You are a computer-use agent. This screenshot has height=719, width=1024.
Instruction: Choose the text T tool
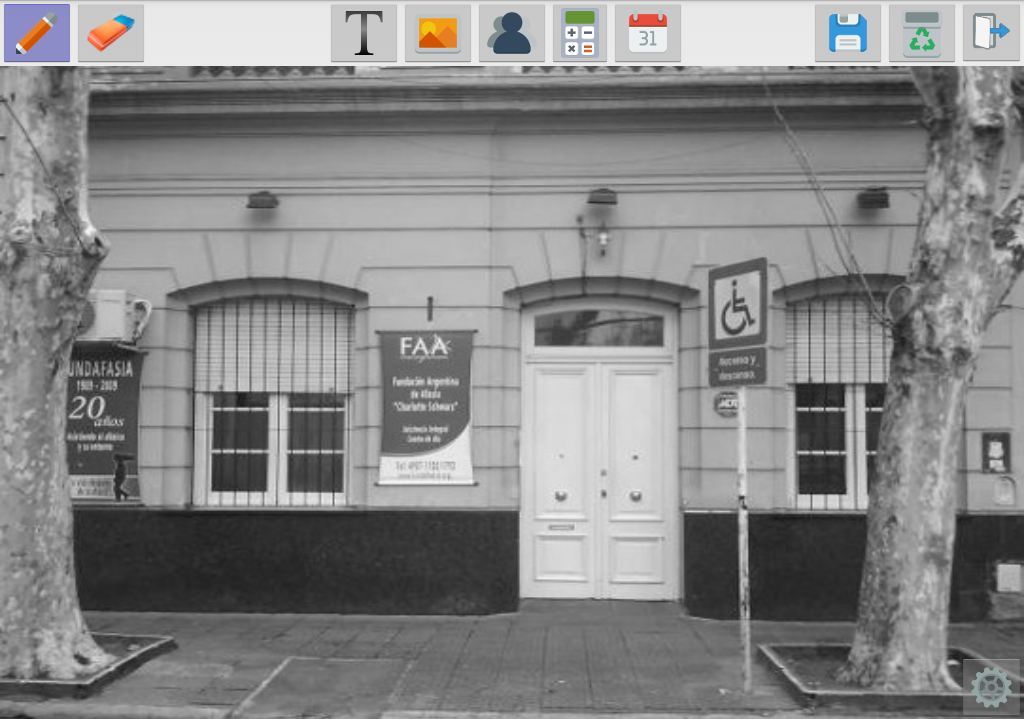click(364, 33)
